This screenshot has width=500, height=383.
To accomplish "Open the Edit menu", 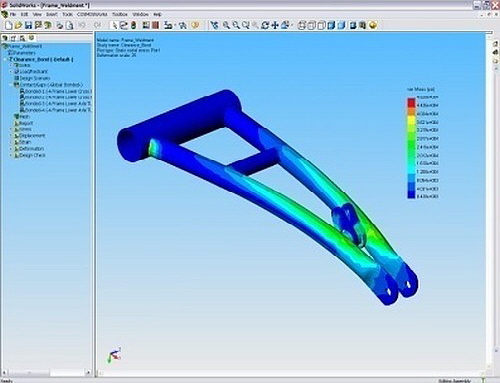I will pyautogui.click(x=24, y=14).
